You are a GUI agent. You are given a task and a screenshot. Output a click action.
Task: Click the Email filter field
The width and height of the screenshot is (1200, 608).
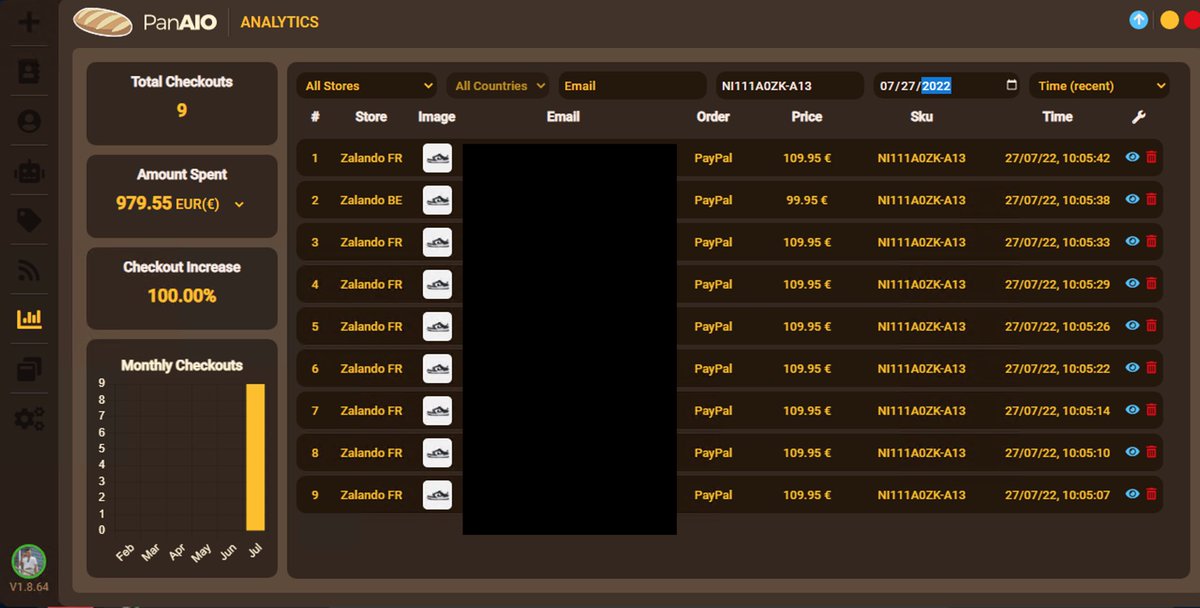[632, 85]
